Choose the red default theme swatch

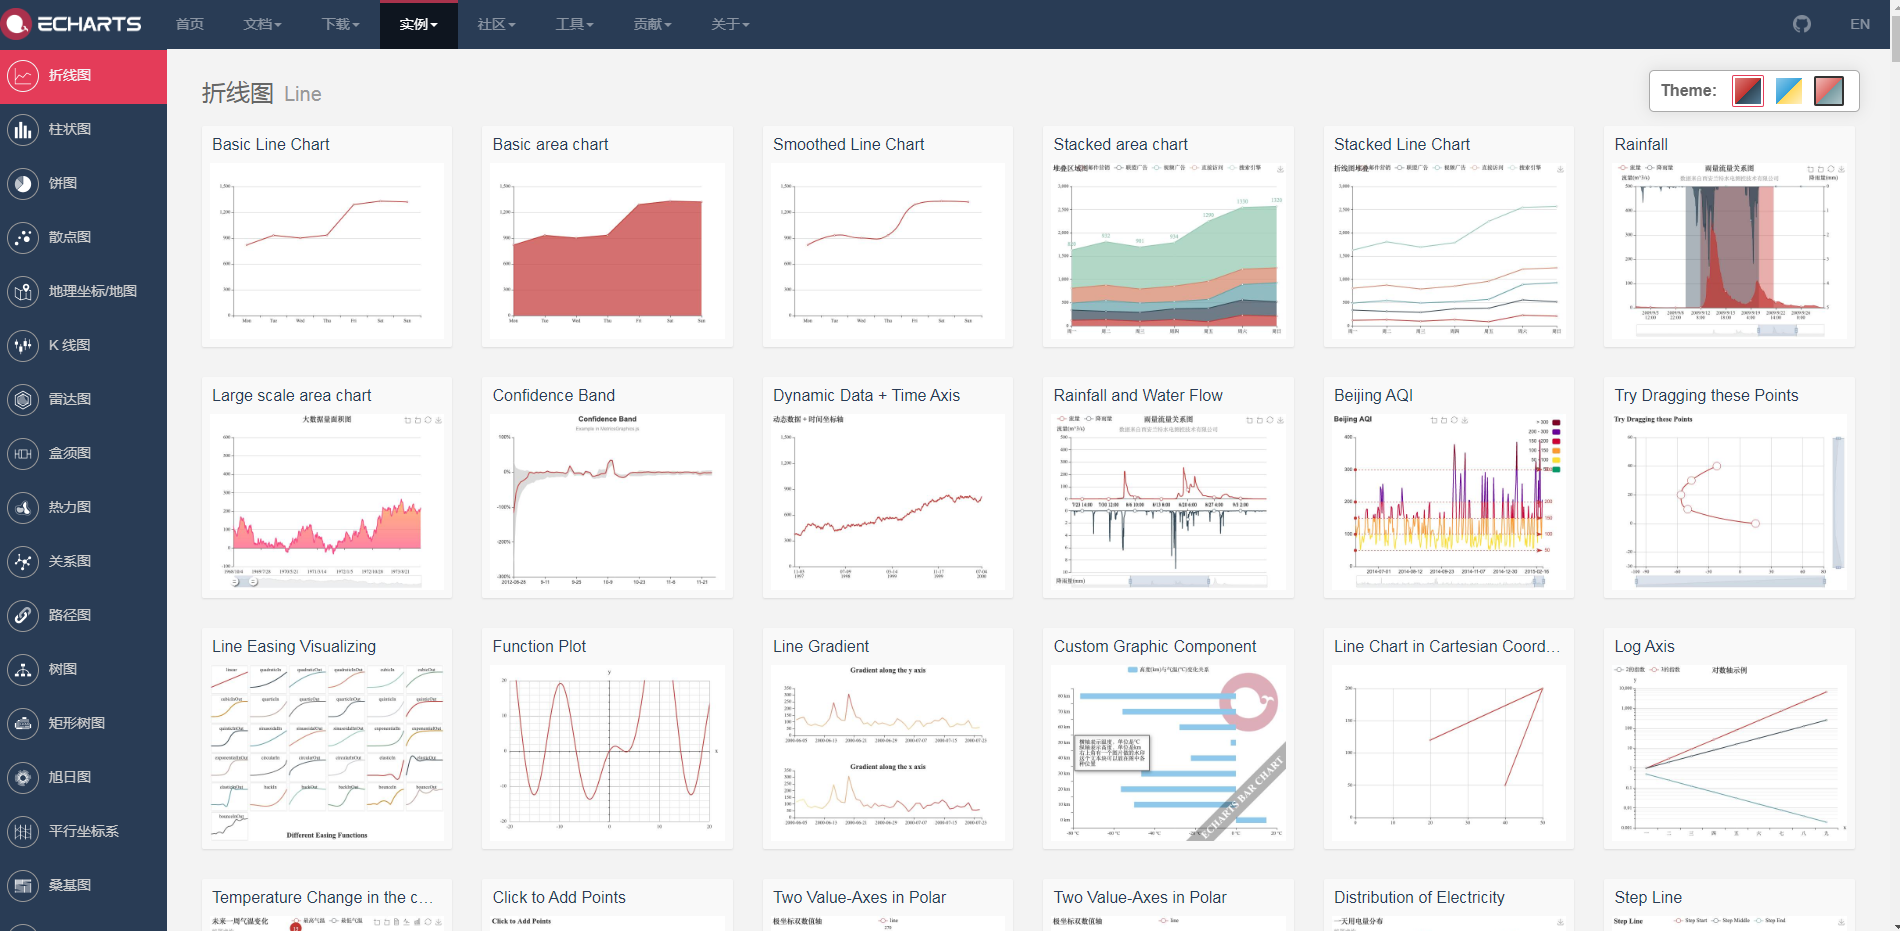click(x=1747, y=91)
